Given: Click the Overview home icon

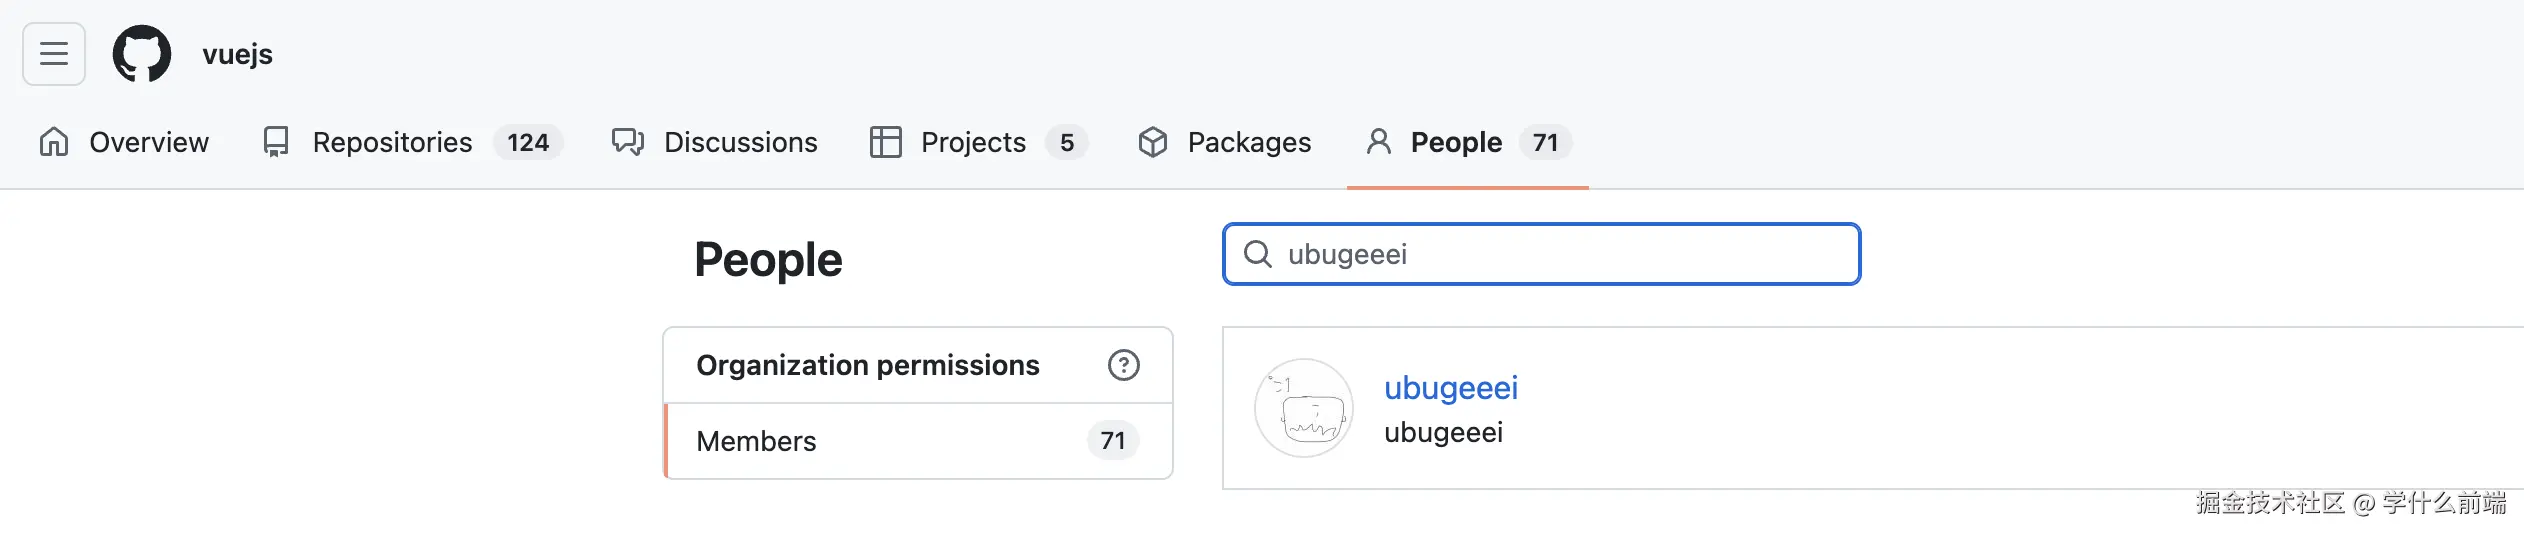Looking at the screenshot, I should (x=54, y=142).
